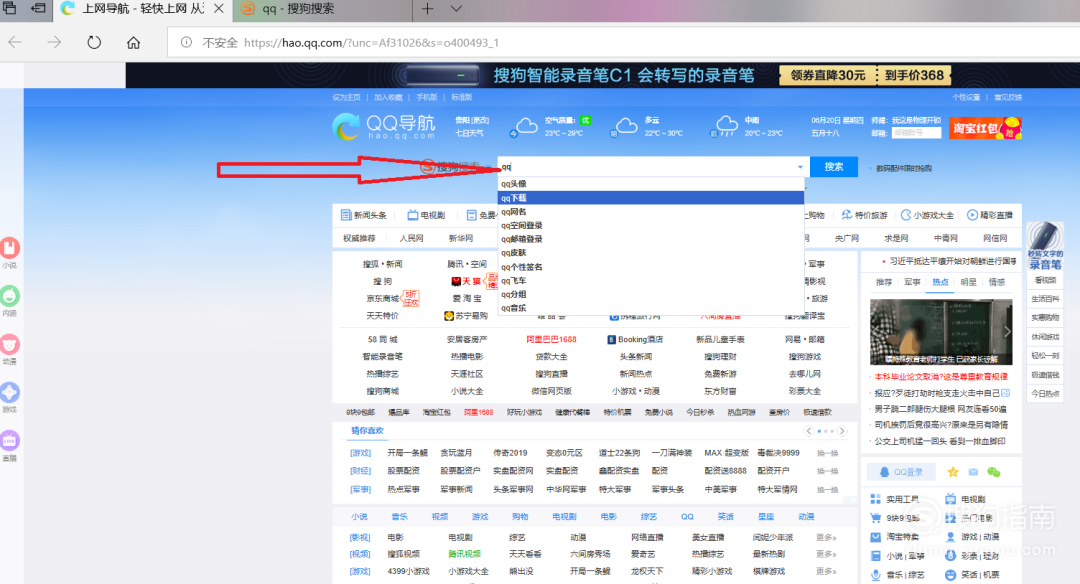Open the 人民网 link

[411, 238]
